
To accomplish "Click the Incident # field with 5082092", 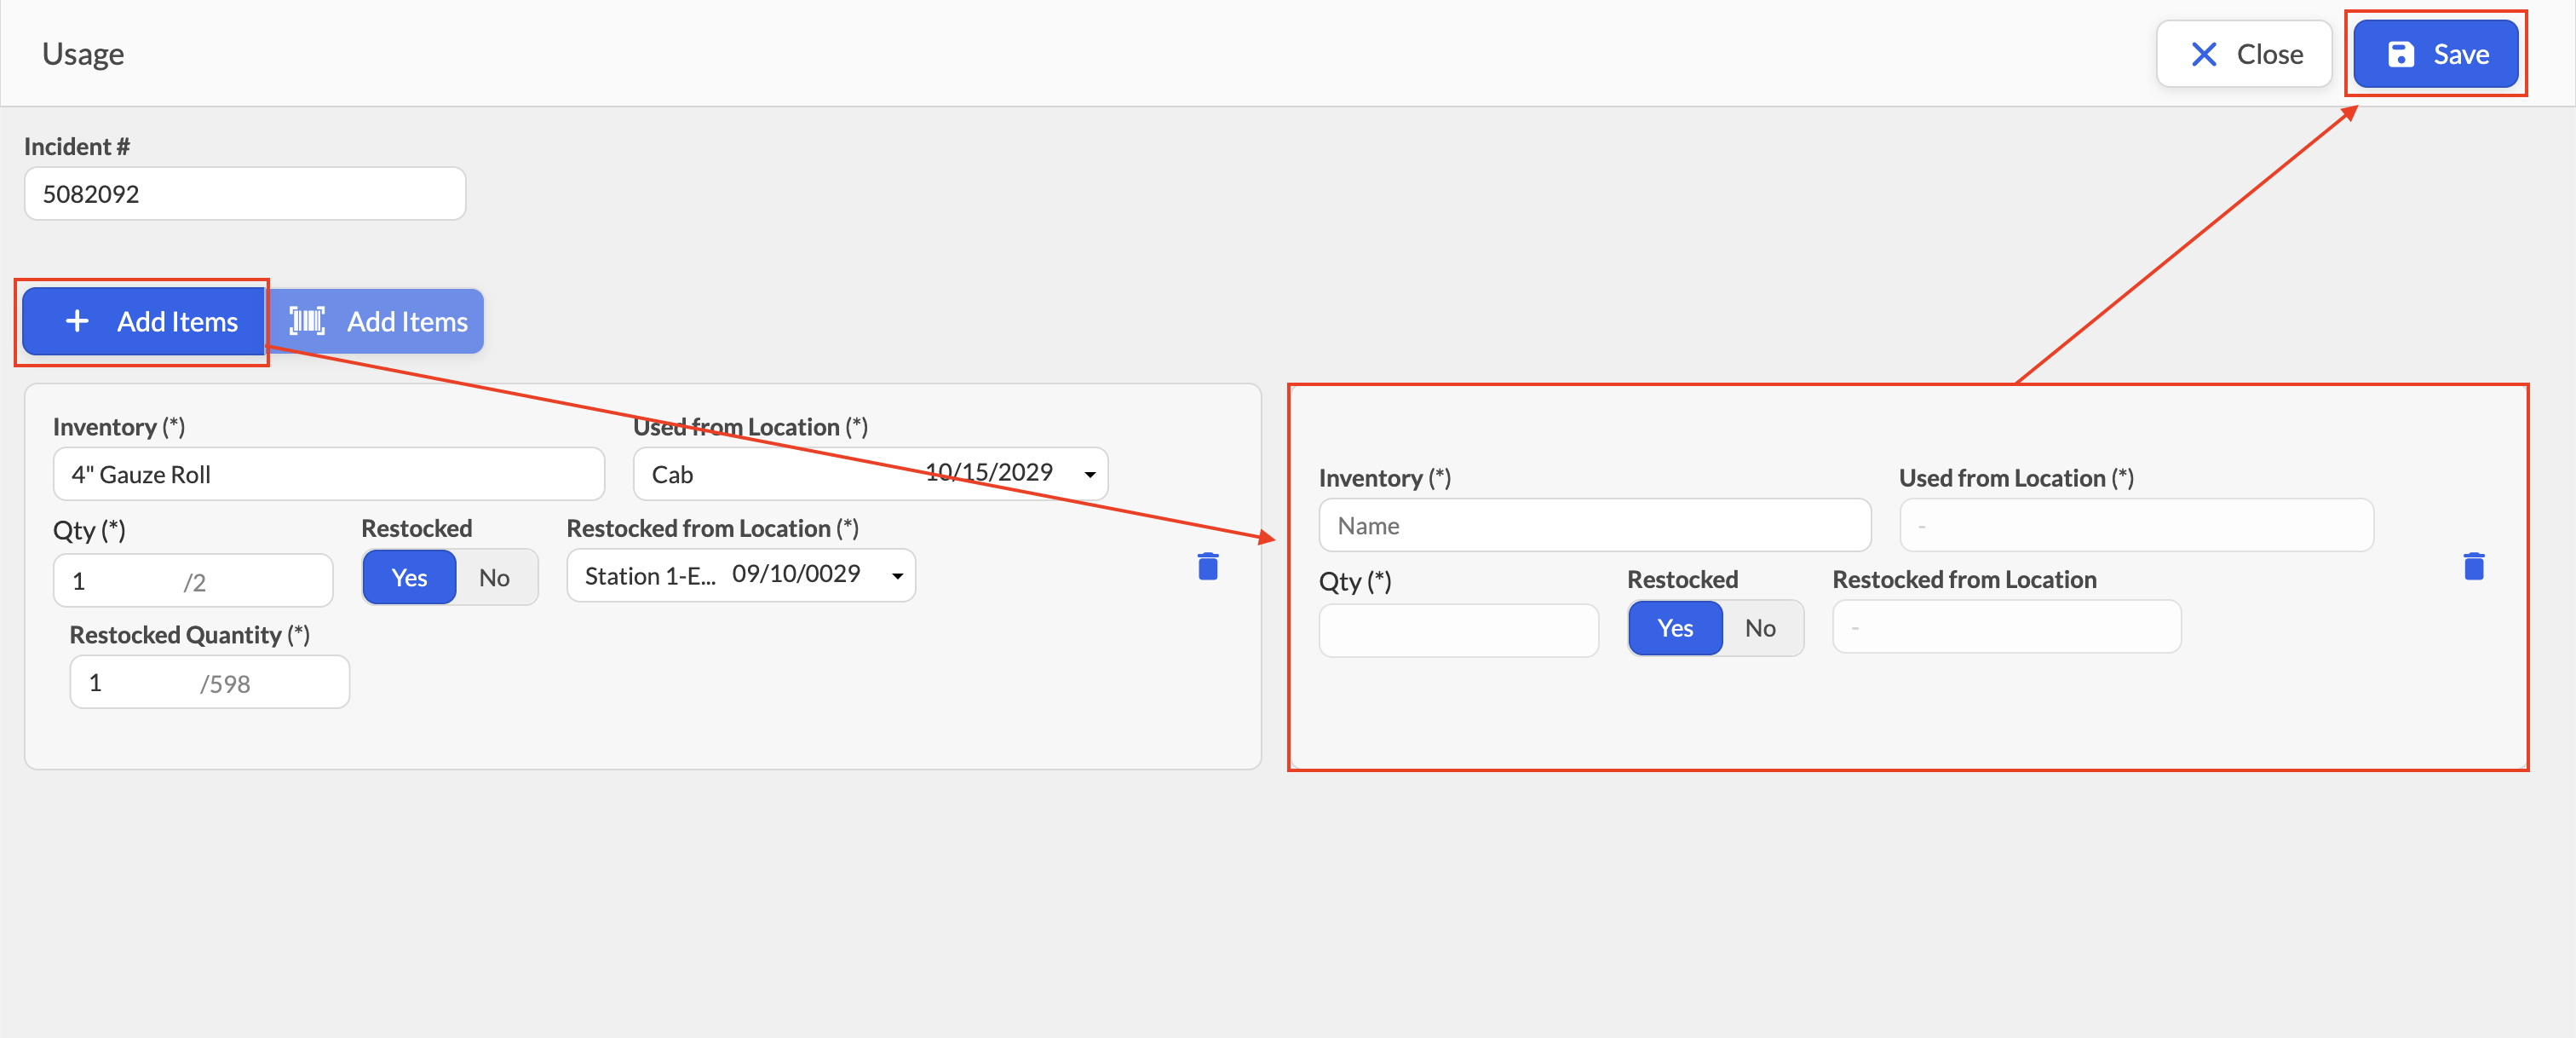I will [x=245, y=194].
